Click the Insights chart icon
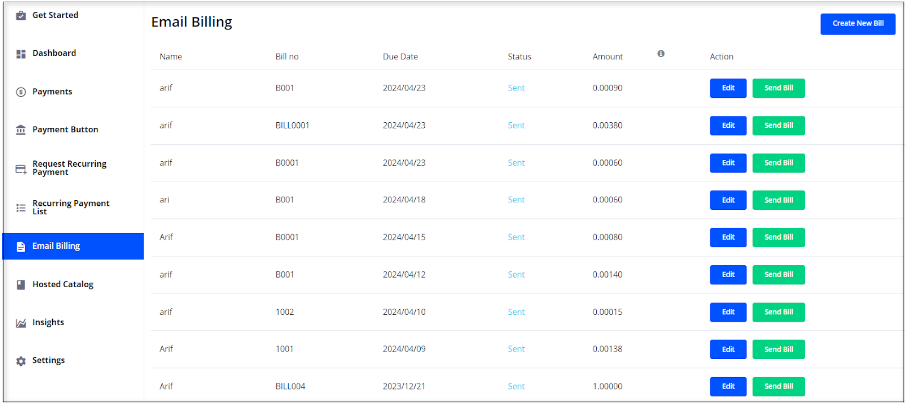Image resolution: width=908 pixels, height=404 pixels. click(x=21, y=323)
